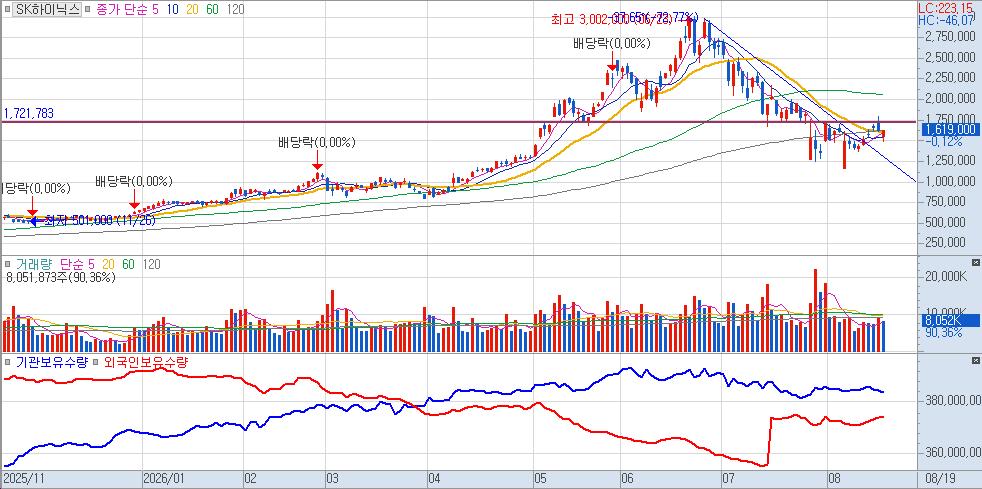The width and height of the screenshot is (982, 489).
Task: Click the current price tag 1,619,000
Action: click(x=951, y=130)
